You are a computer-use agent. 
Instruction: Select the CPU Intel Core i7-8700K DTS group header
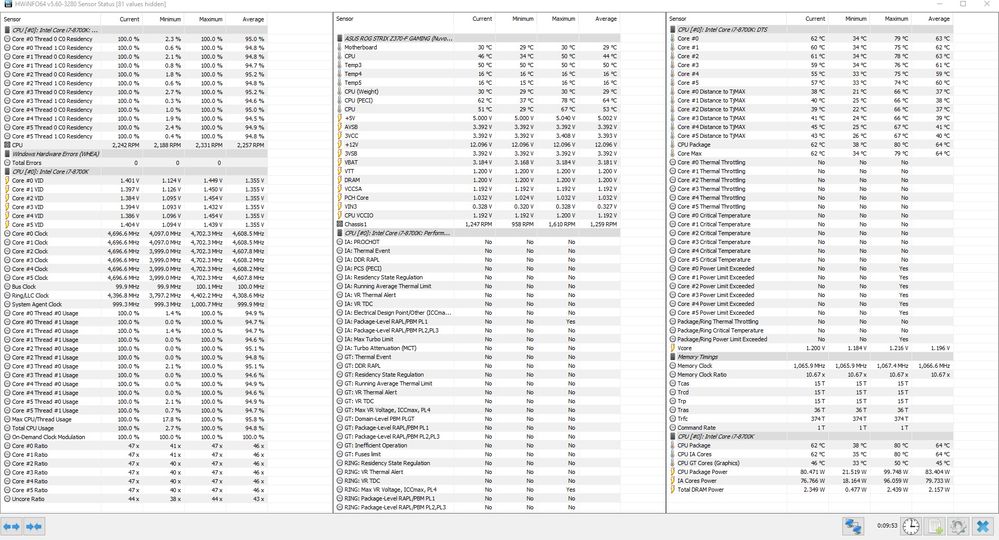810,29
